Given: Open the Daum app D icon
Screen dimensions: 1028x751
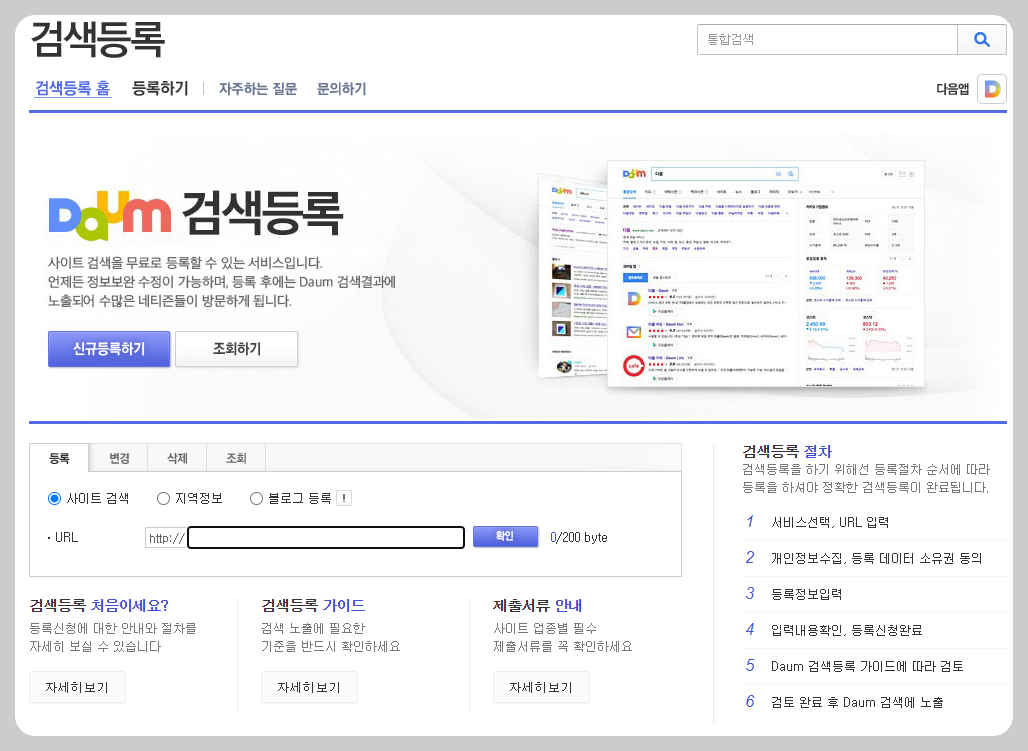Looking at the screenshot, I should click(x=992, y=89).
